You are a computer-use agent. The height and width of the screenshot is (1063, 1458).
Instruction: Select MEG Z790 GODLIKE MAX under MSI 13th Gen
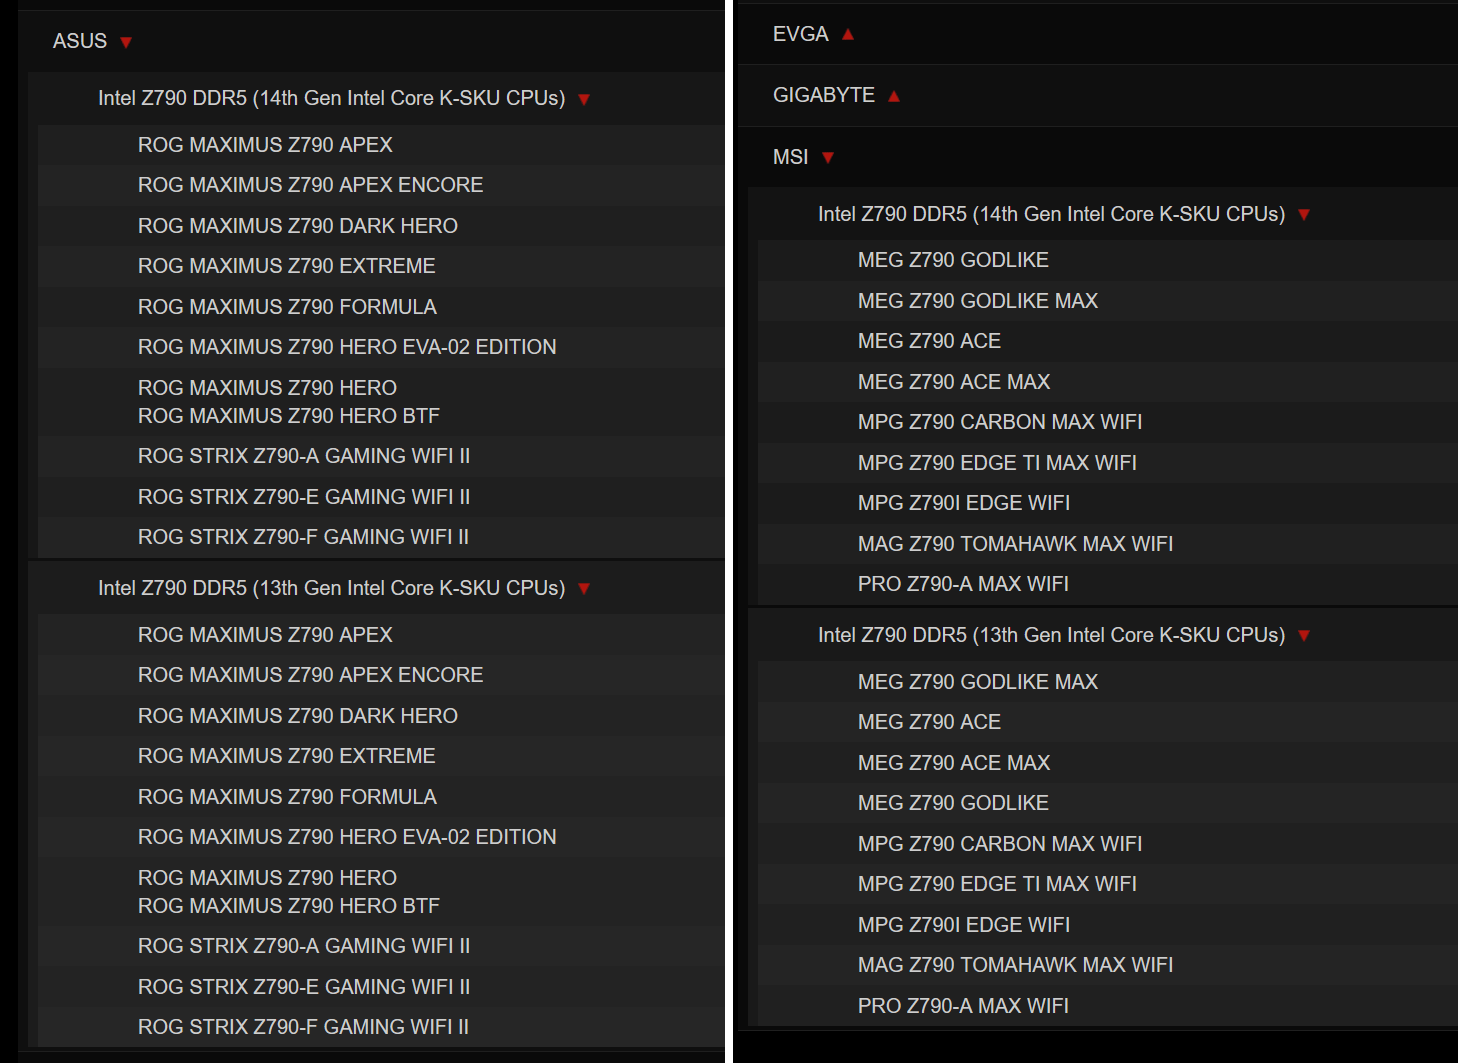(x=978, y=682)
